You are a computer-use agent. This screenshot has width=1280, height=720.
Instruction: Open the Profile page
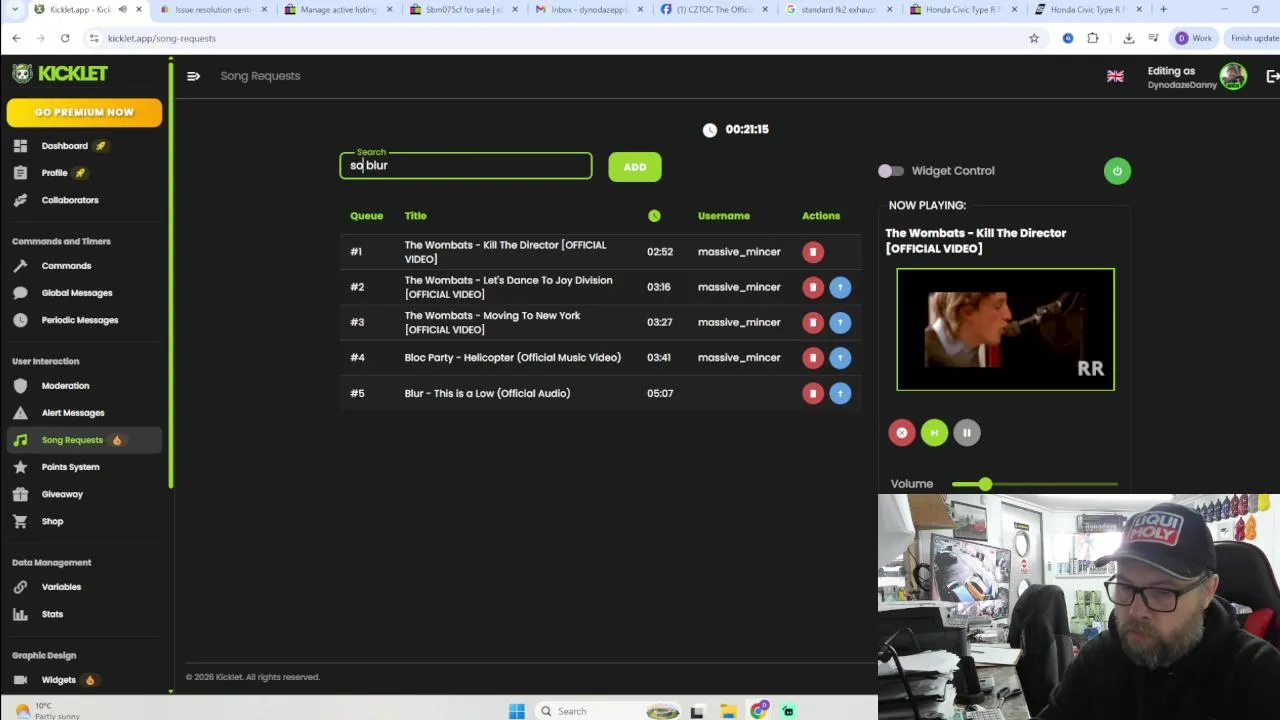(54, 173)
